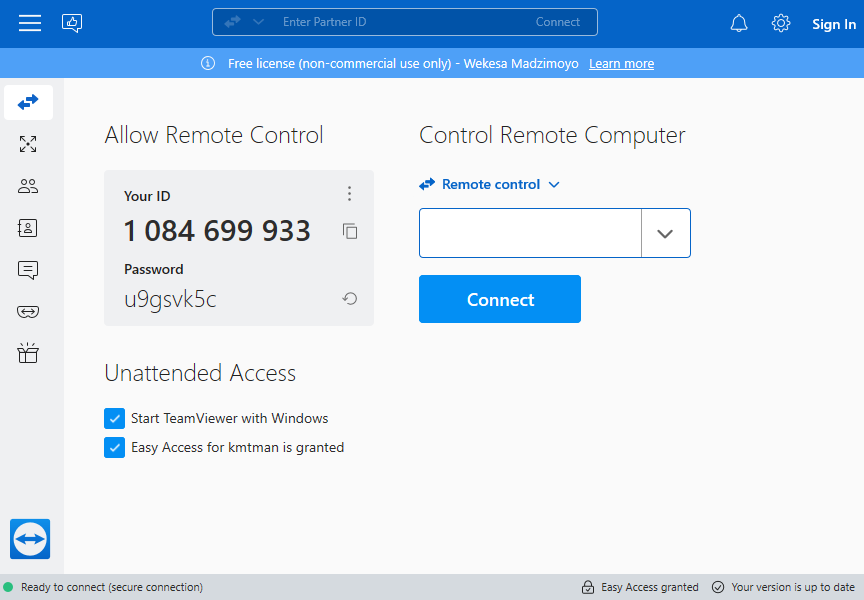Click the password u9gsvk5c

pos(170,299)
